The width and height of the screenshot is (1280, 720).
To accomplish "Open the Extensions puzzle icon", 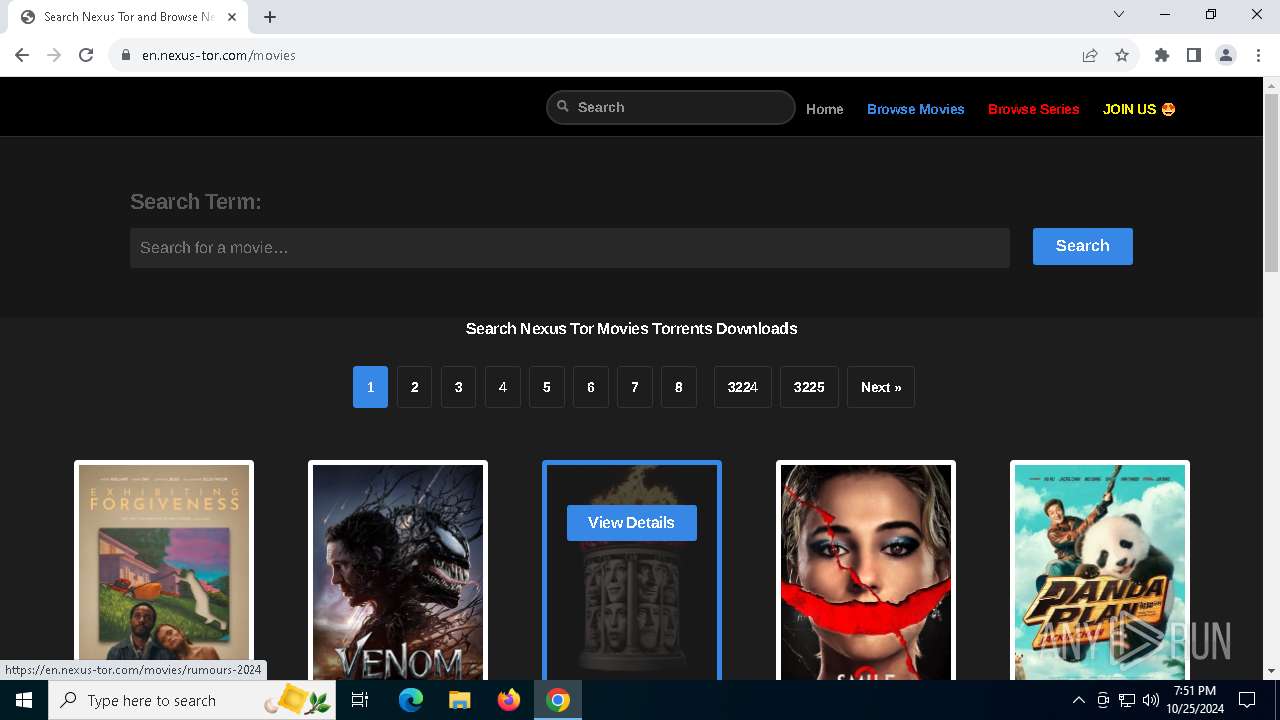I will tap(1162, 55).
